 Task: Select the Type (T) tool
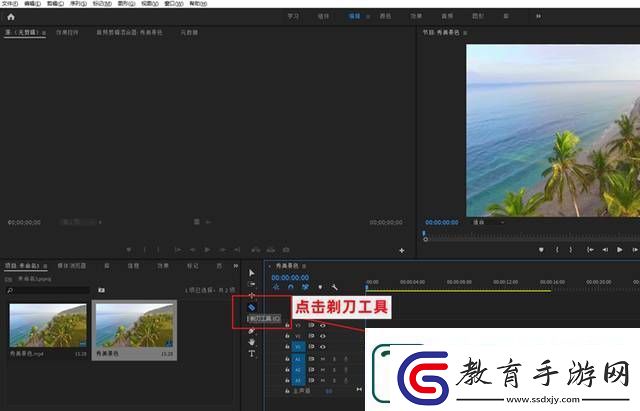251,353
